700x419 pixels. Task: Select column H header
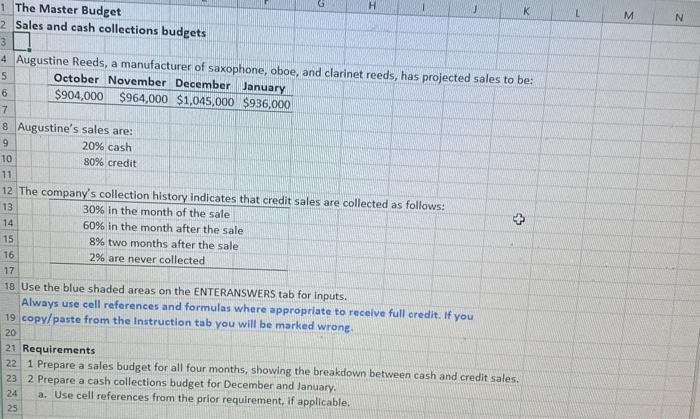click(x=372, y=5)
